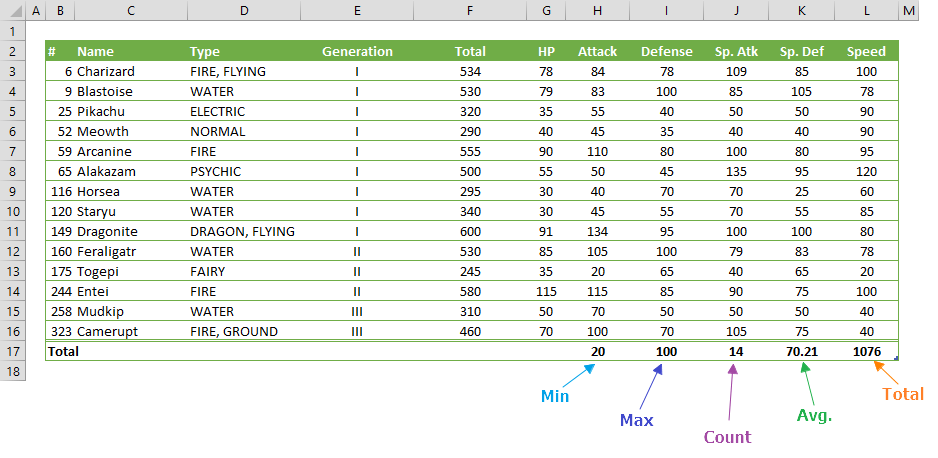Select Dragonite's Attack value 134

(597, 231)
